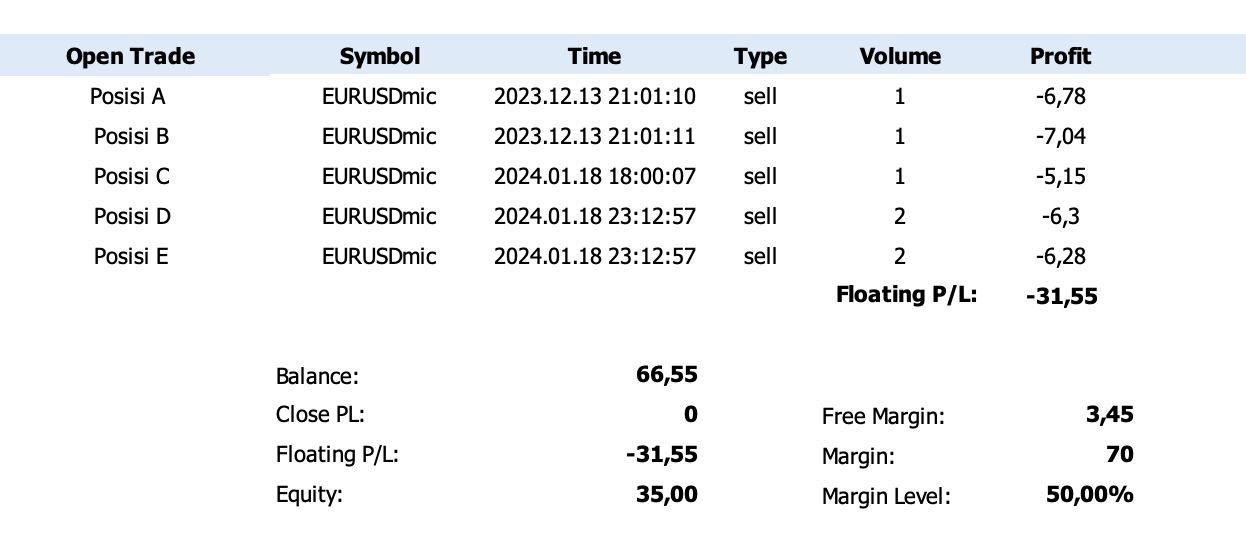Click the Balance value 66,55

coord(667,375)
